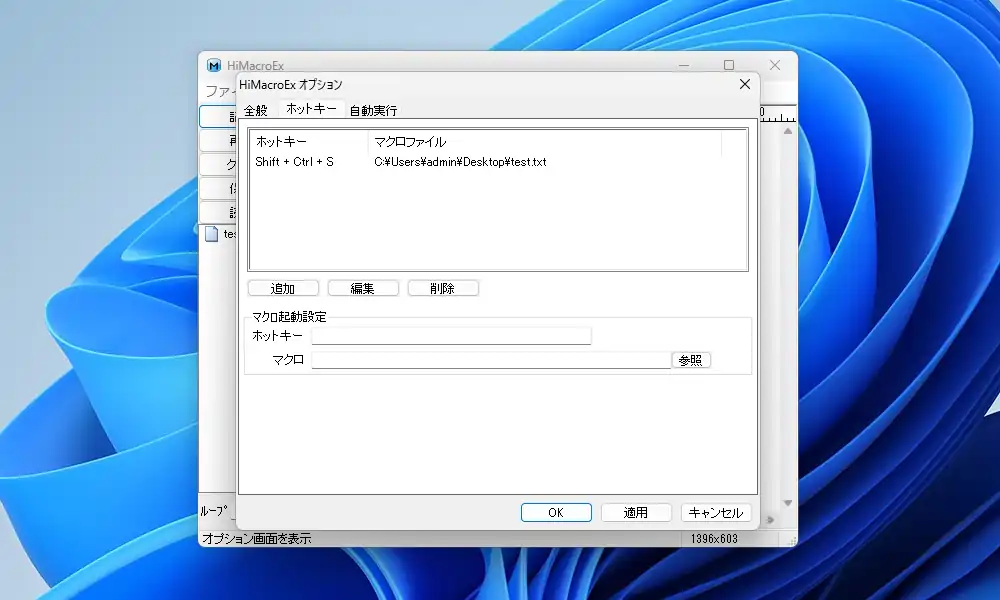1000x600 pixels.
Task: Click the 編集 button
Action: [x=363, y=288]
